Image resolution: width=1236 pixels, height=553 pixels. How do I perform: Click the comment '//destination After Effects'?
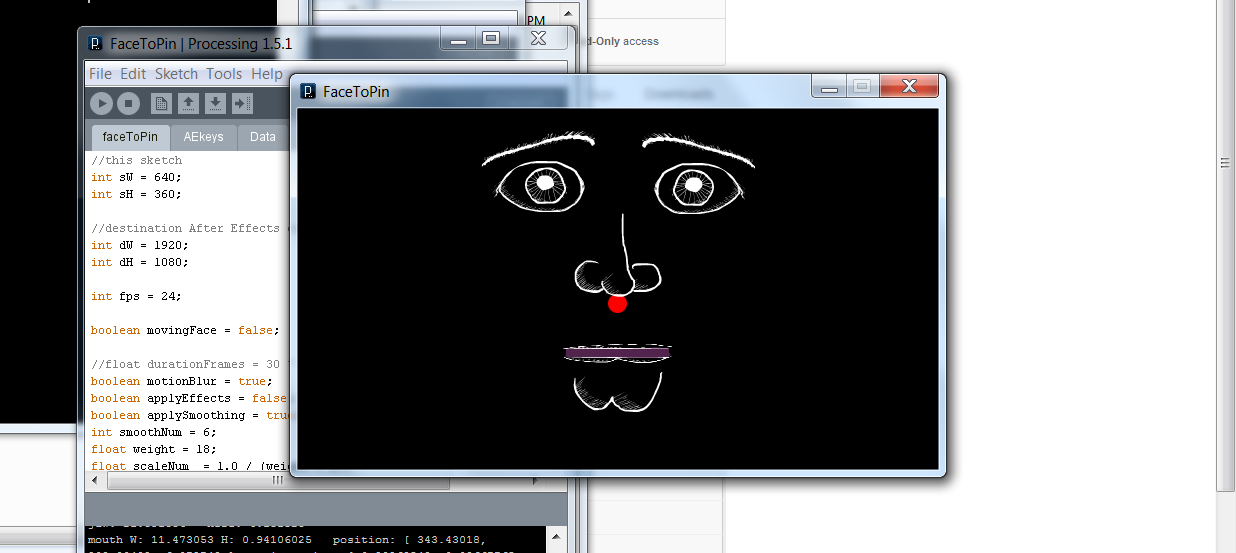tap(188, 228)
